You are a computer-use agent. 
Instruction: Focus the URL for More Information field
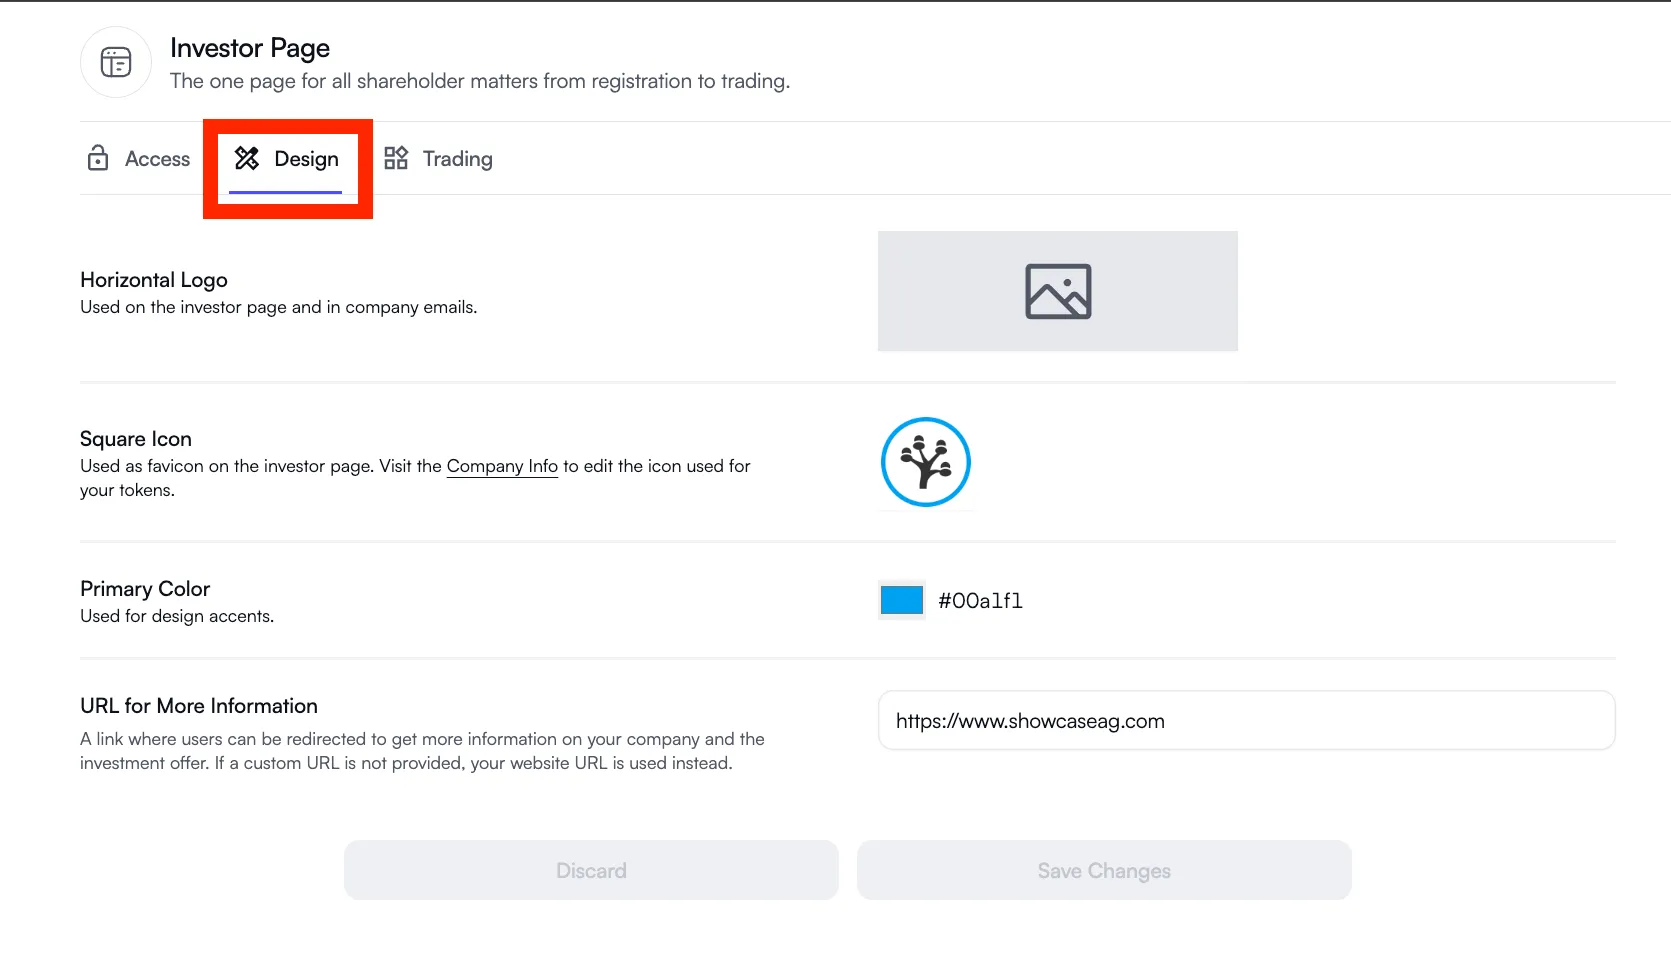click(1246, 721)
